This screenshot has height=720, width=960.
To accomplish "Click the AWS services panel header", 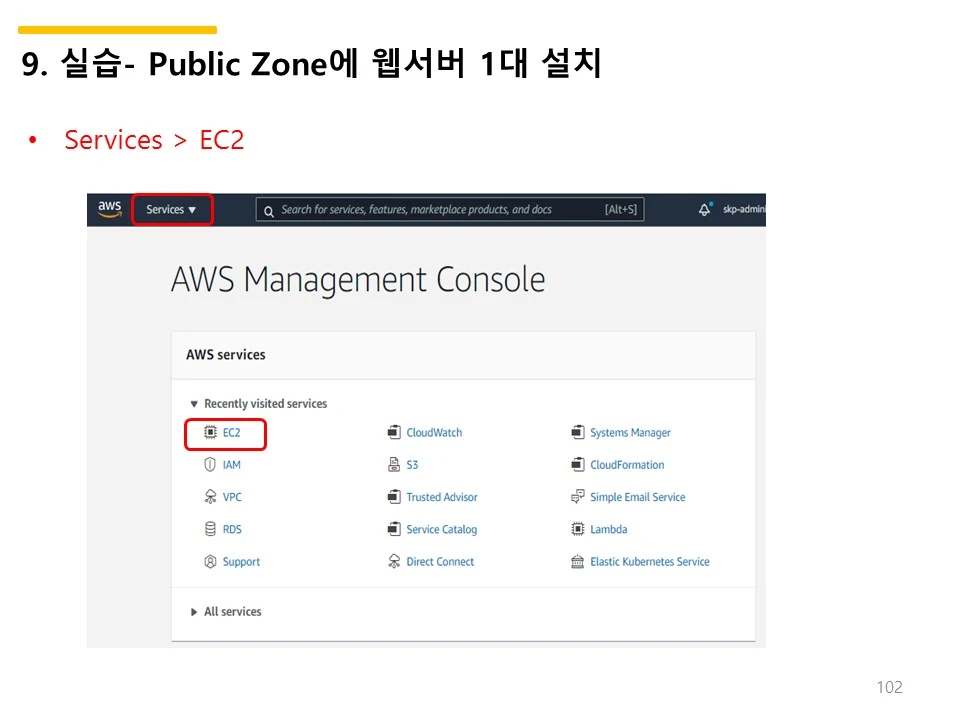I will [x=463, y=355].
